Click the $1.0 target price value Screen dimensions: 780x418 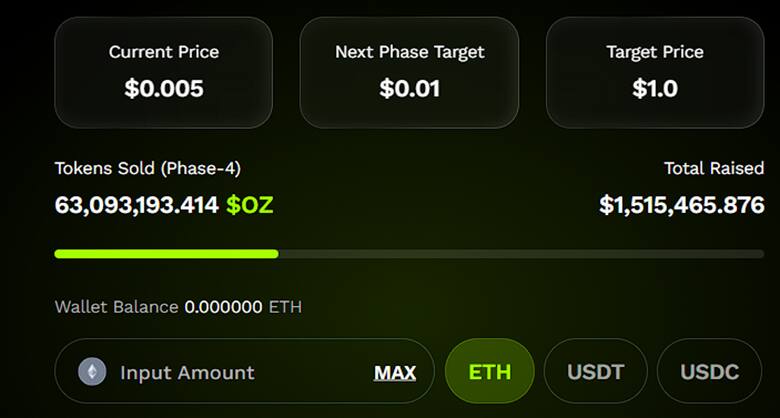pyautogui.click(x=655, y=88)
